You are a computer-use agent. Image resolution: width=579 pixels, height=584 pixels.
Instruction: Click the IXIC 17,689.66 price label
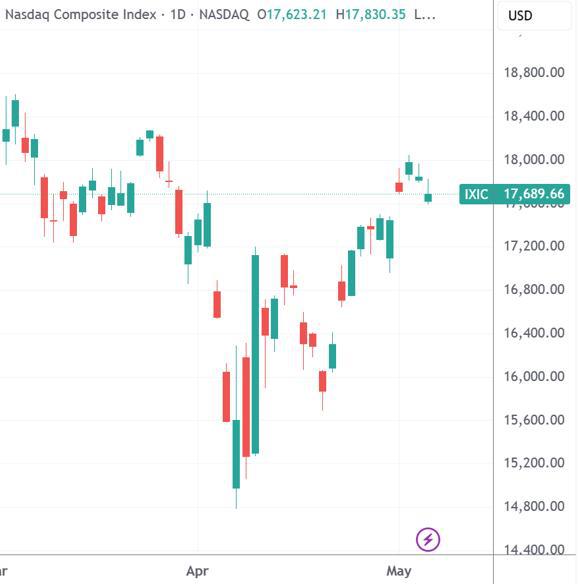coord(514,194)
